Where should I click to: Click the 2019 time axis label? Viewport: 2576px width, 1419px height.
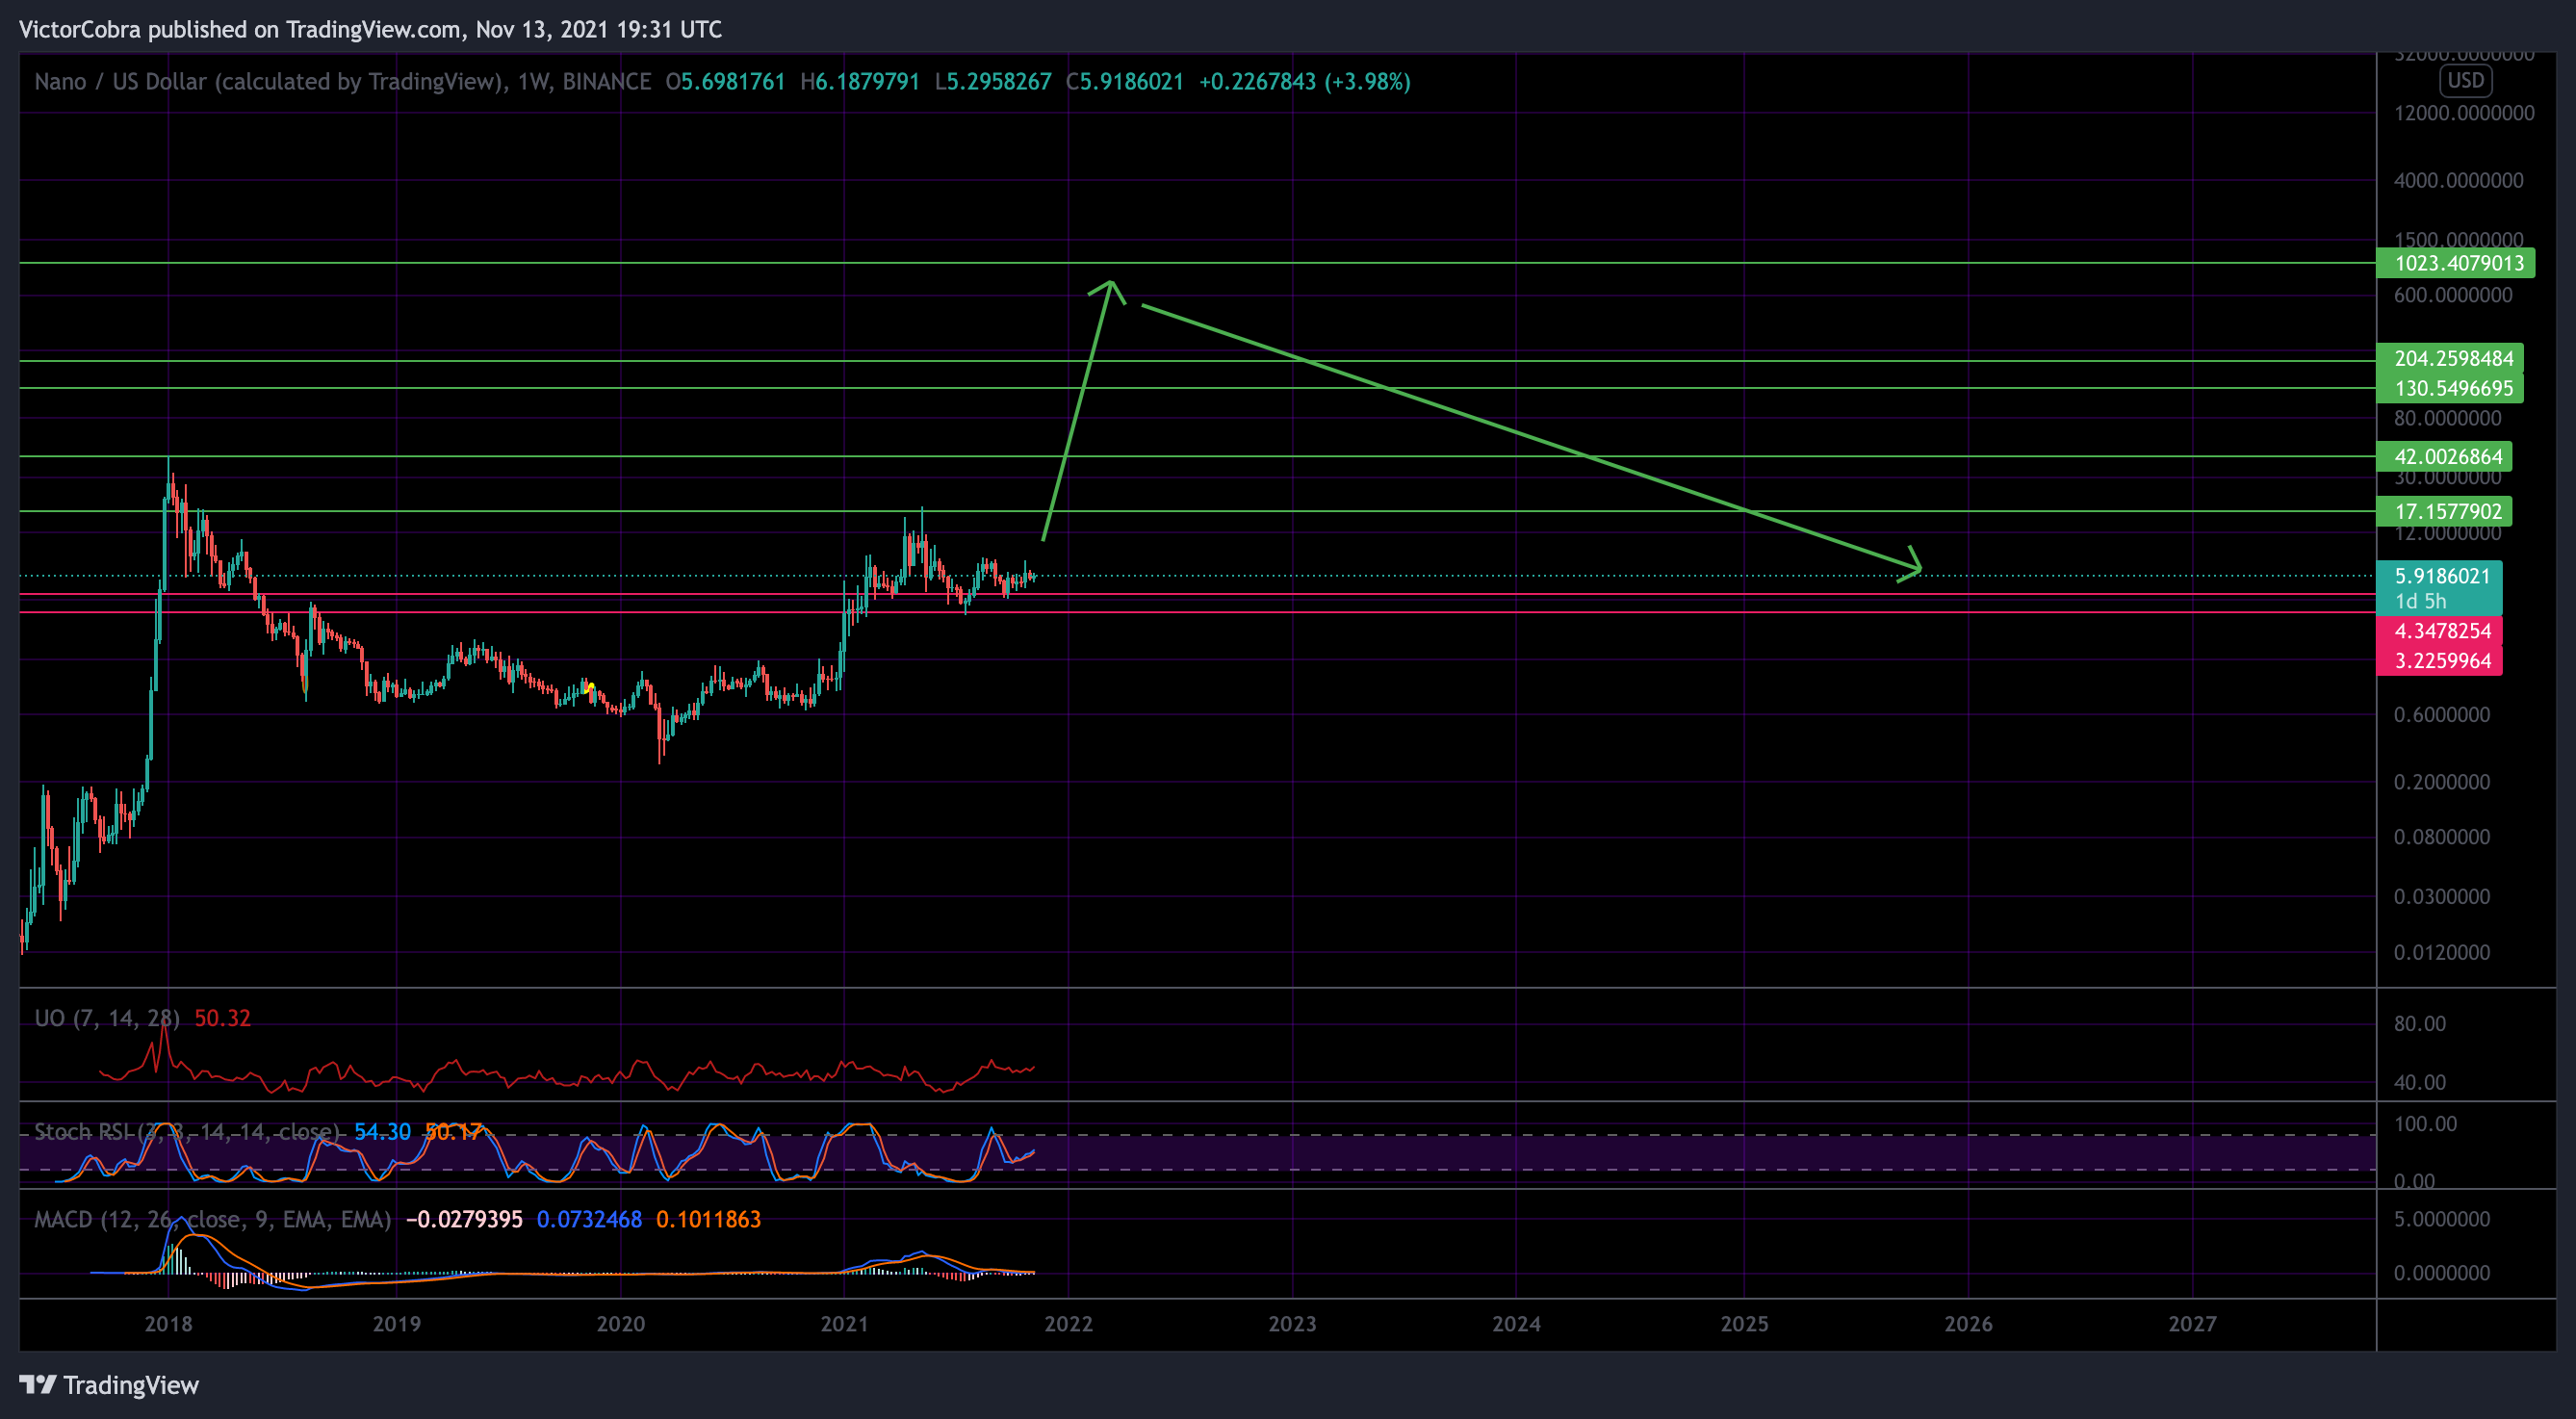(397, 1324)
